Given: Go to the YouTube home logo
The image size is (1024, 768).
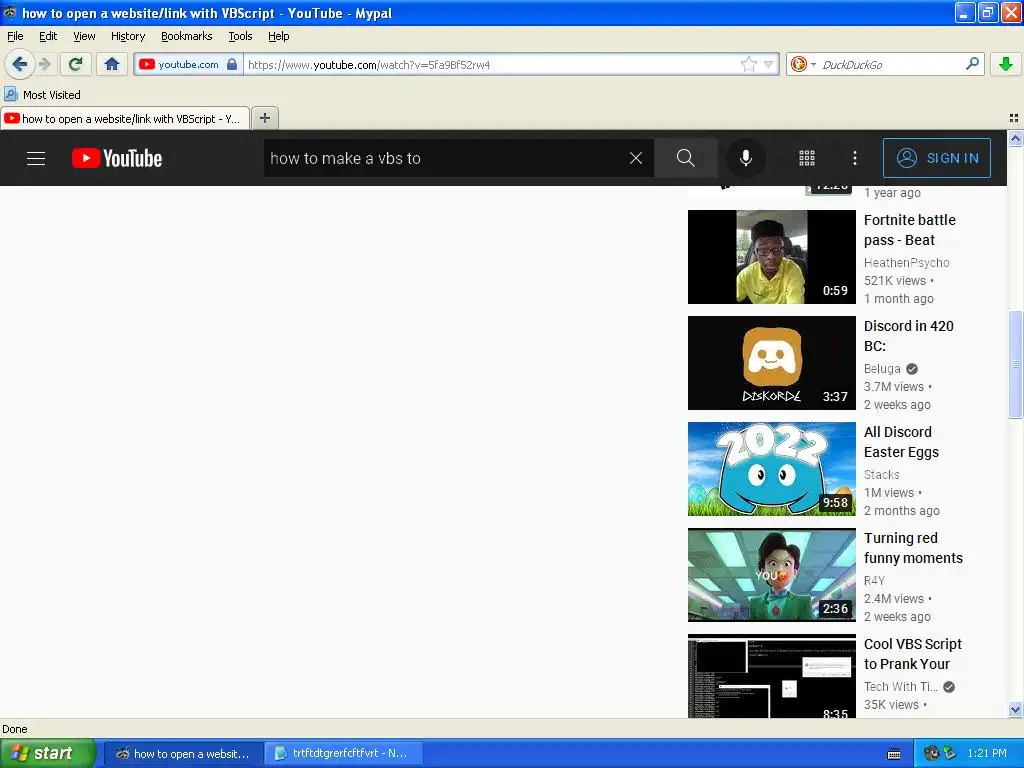Looking at the screenshot, I should 117,158.
